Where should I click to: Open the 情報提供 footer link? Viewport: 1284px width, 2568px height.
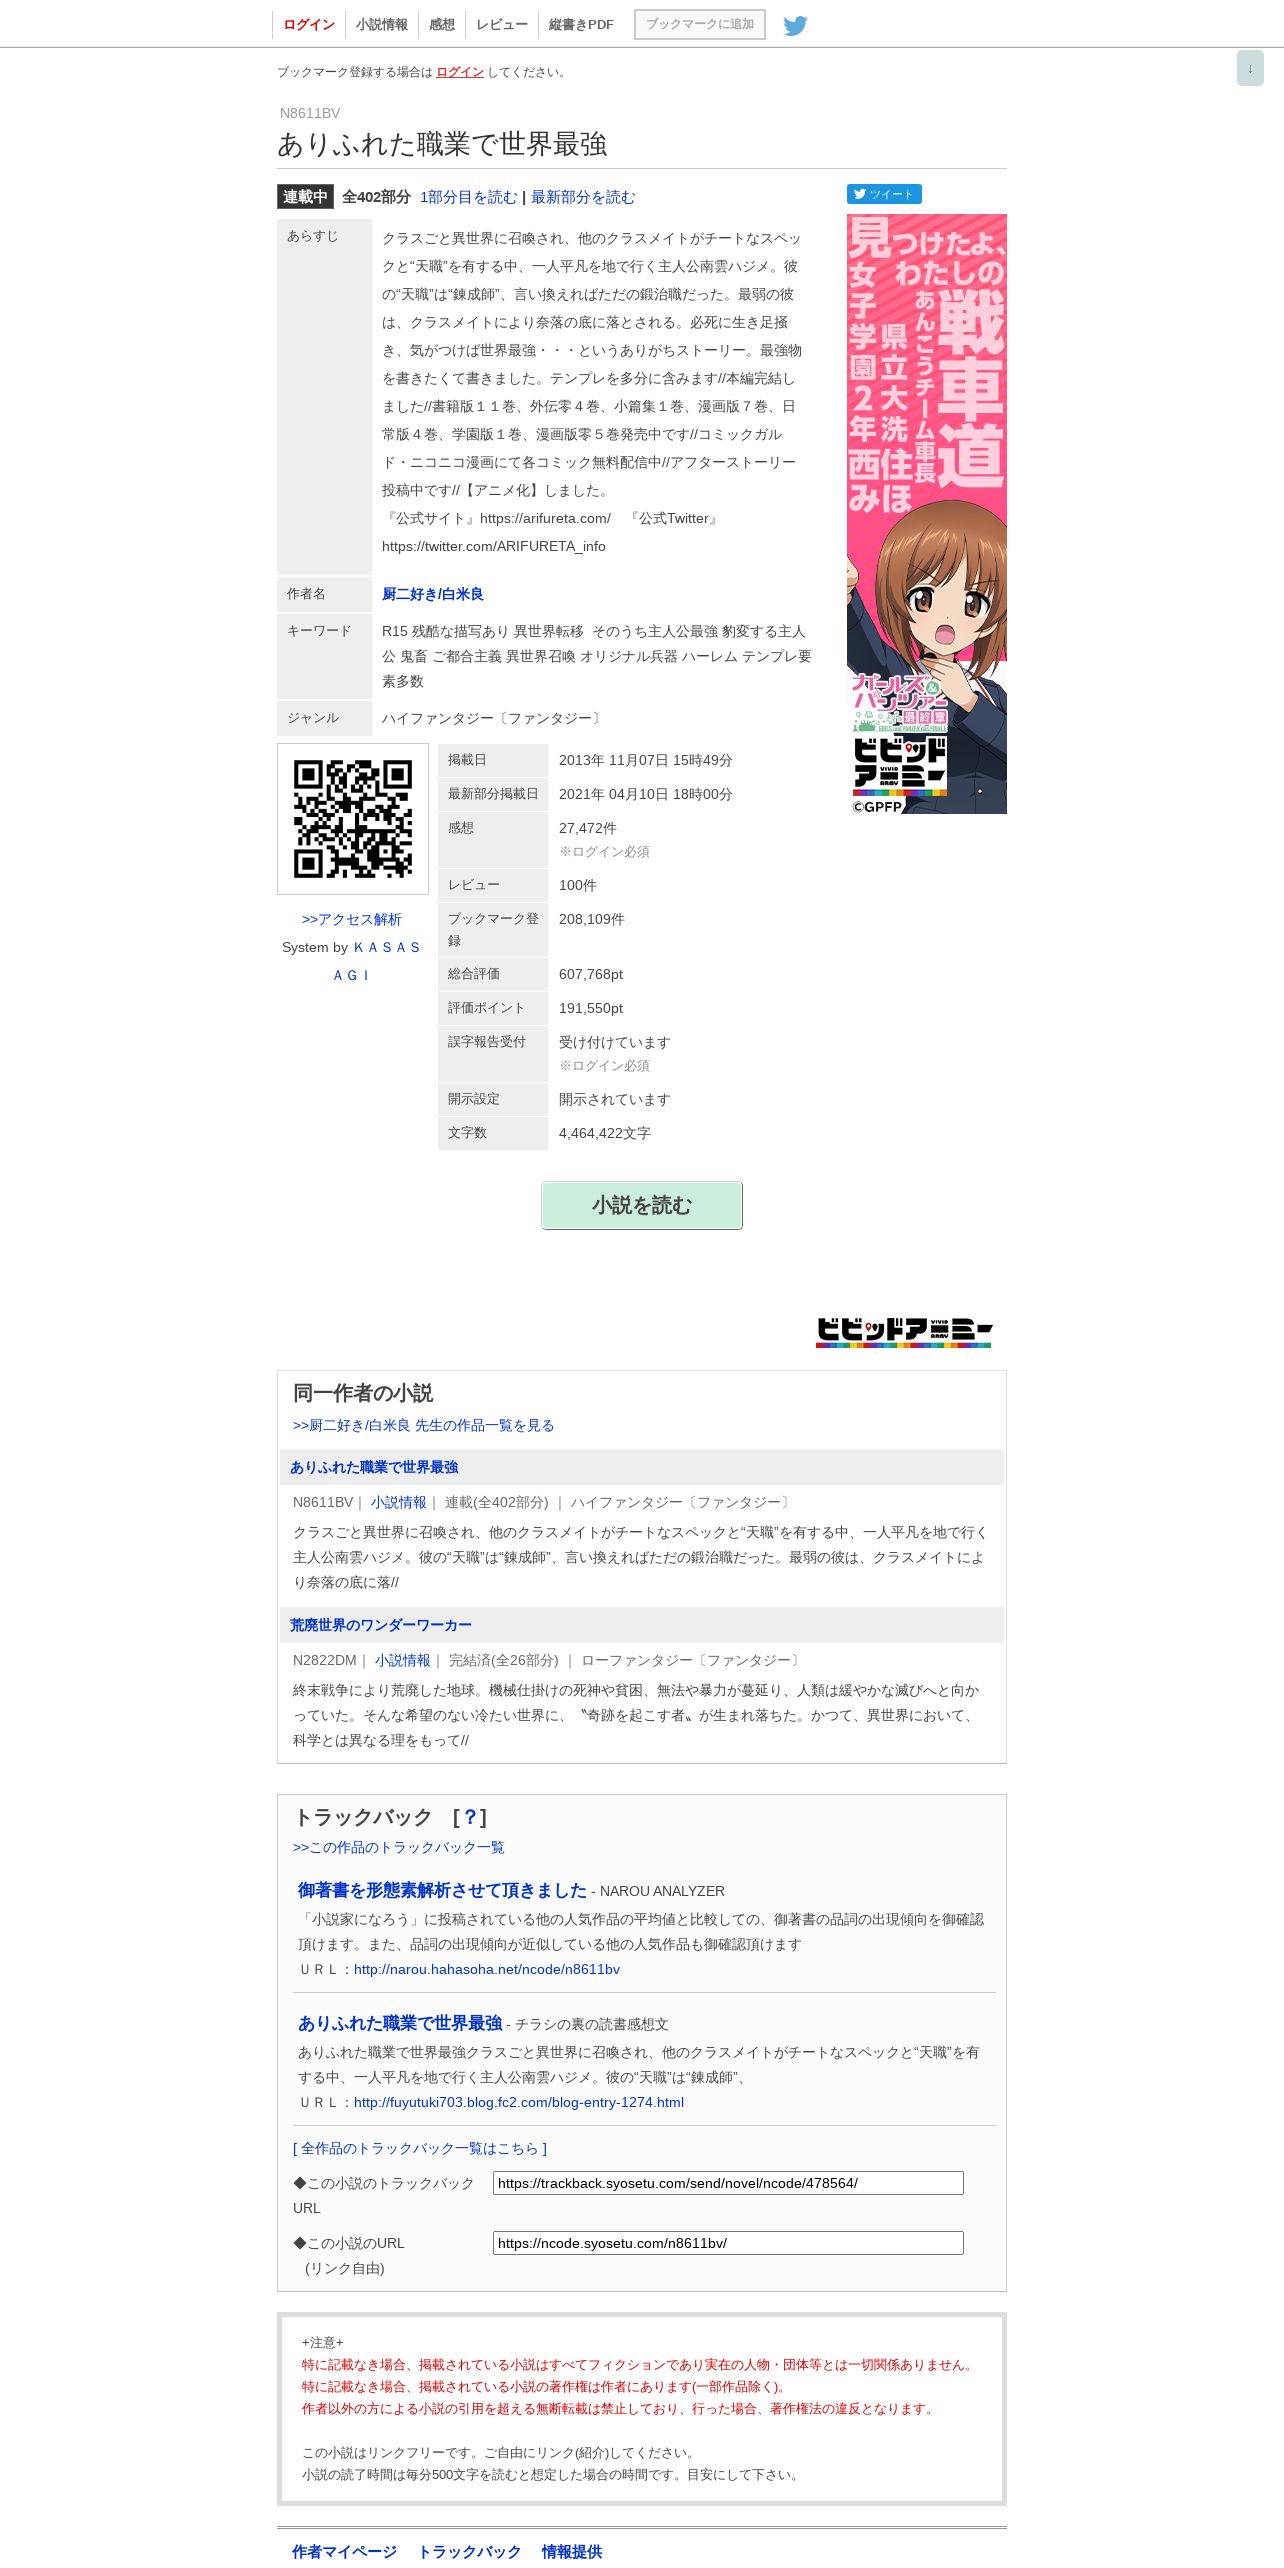(x=572, y=2551)
